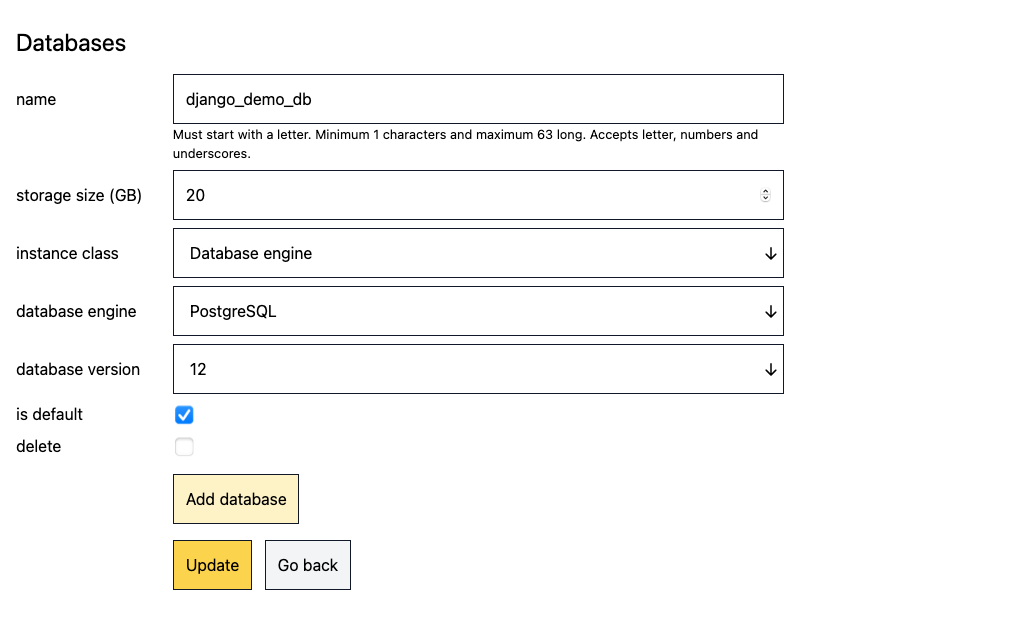1024x621 pixels.
Task: Click the 'name' label
Action: coord(36,99)
